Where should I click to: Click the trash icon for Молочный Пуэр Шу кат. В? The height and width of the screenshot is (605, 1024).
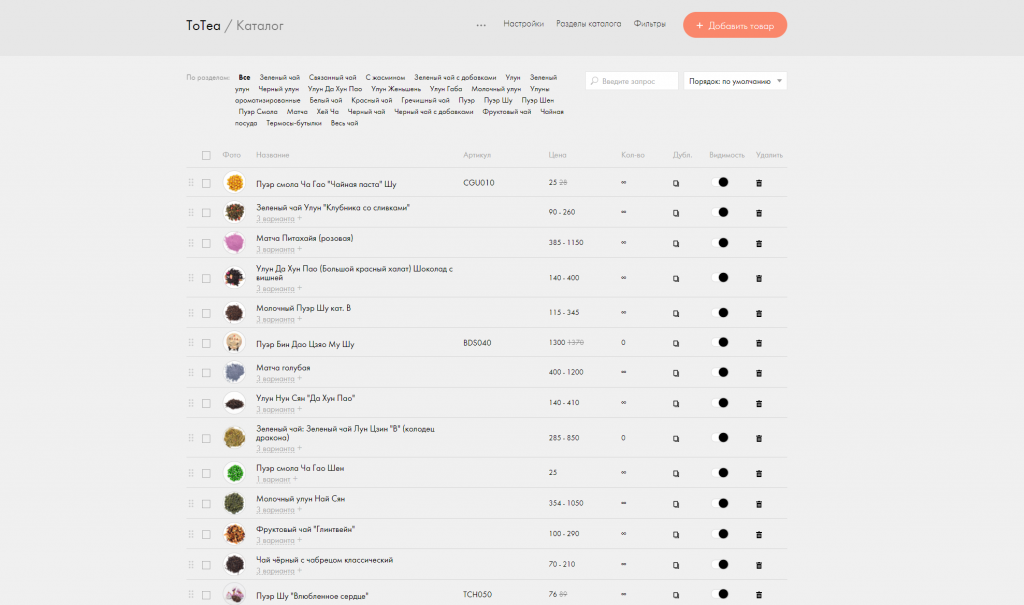[x=759, y=313]
